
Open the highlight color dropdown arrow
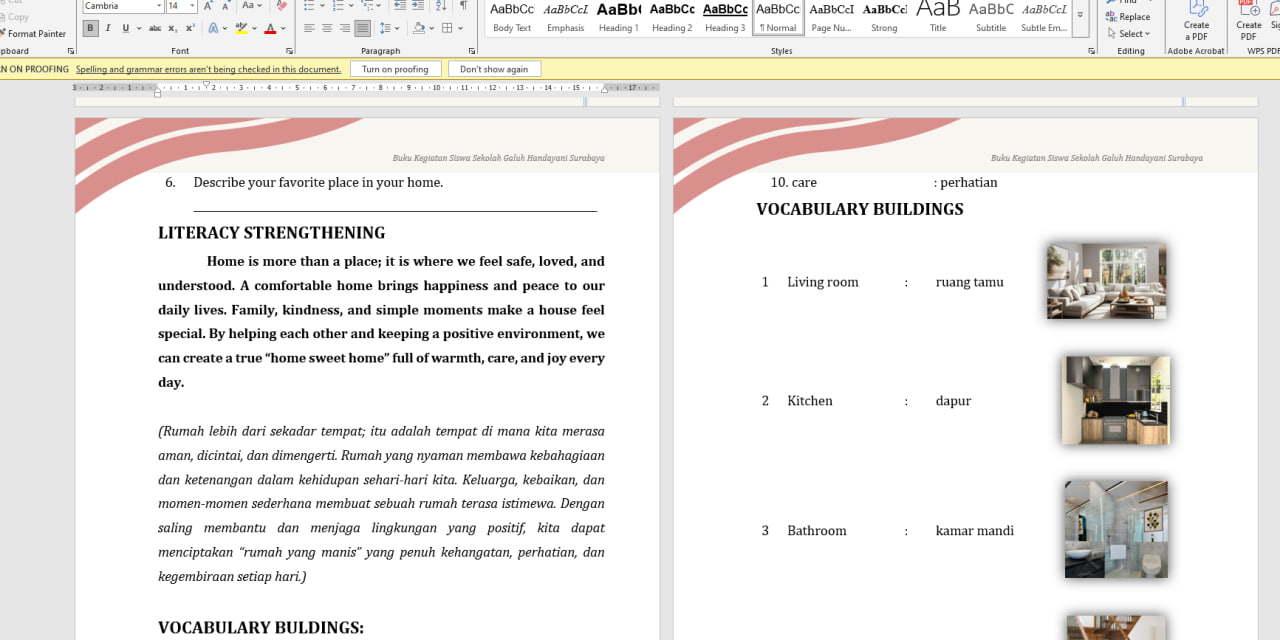pos(254,28)
